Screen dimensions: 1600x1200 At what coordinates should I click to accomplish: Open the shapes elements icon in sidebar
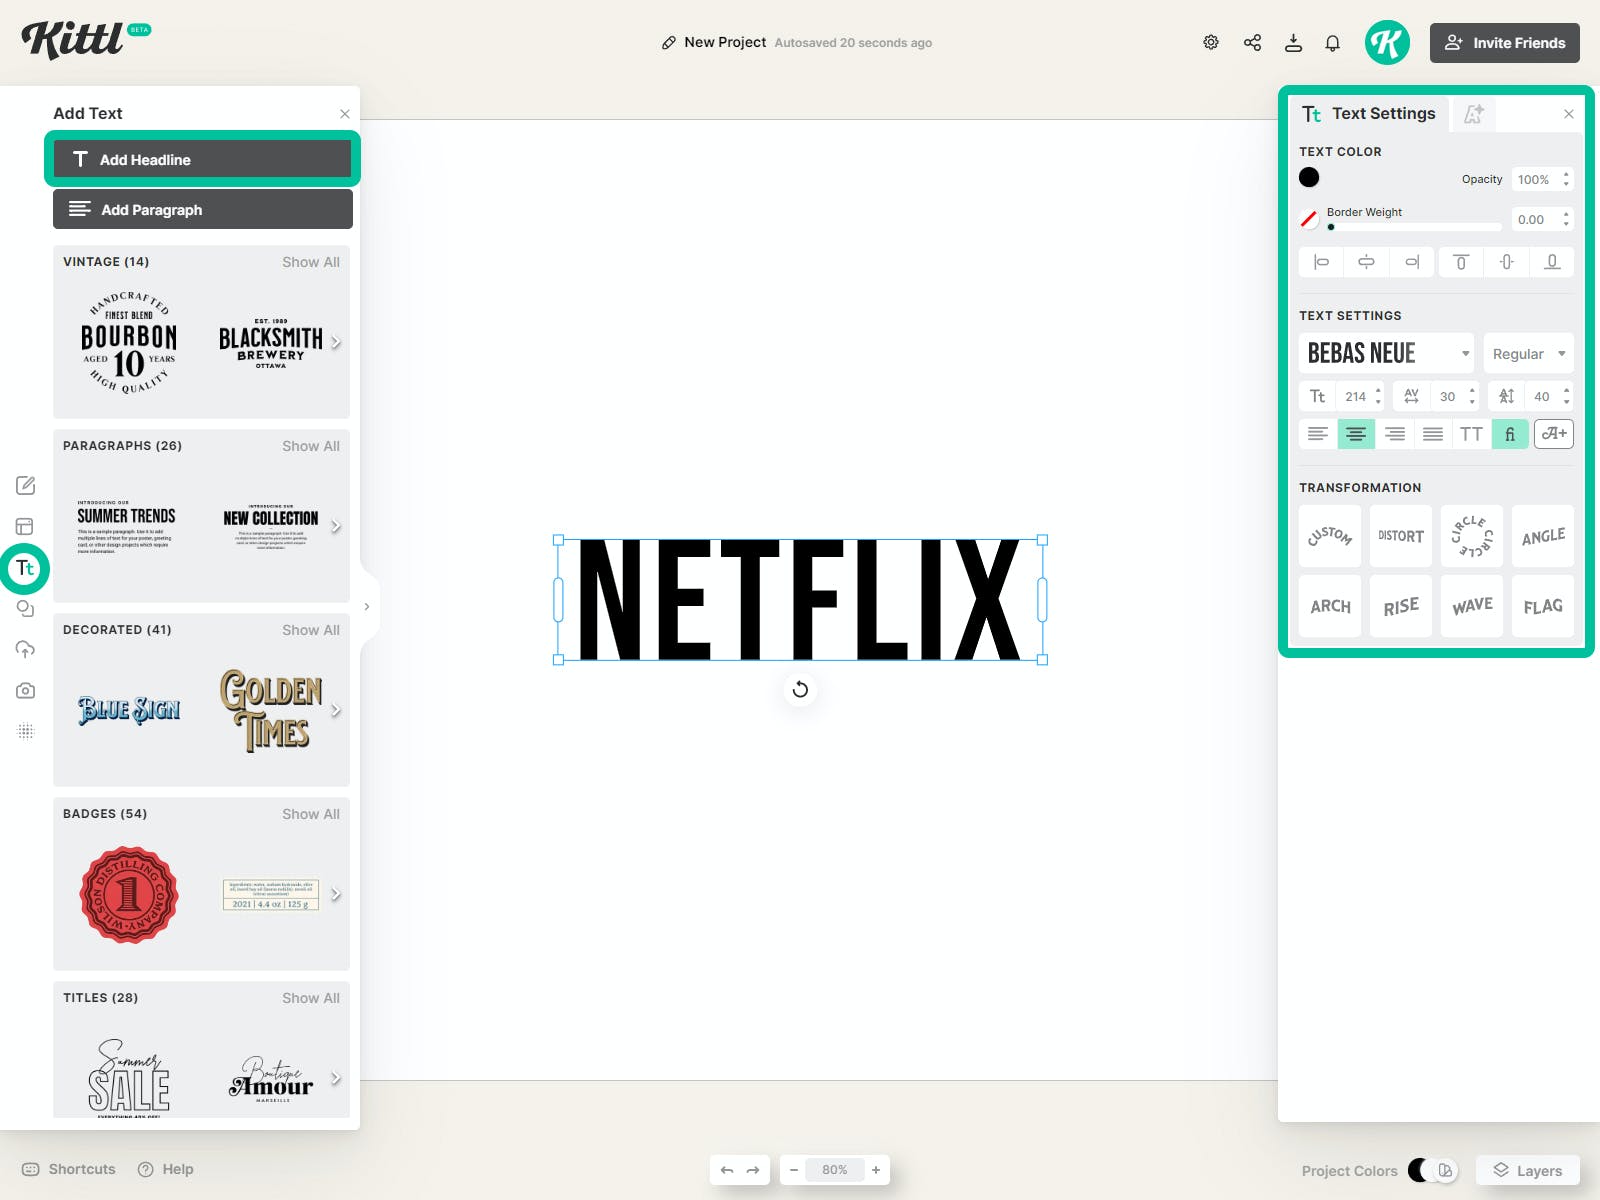[25, 609]
